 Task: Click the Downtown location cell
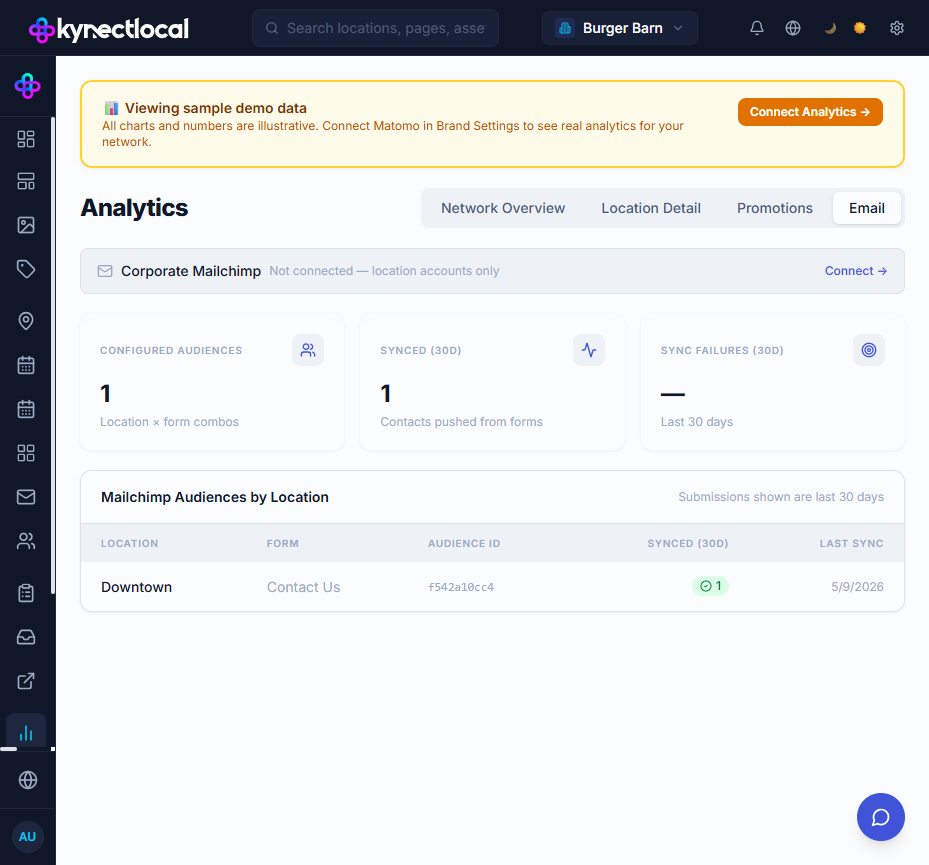[136, 587]
